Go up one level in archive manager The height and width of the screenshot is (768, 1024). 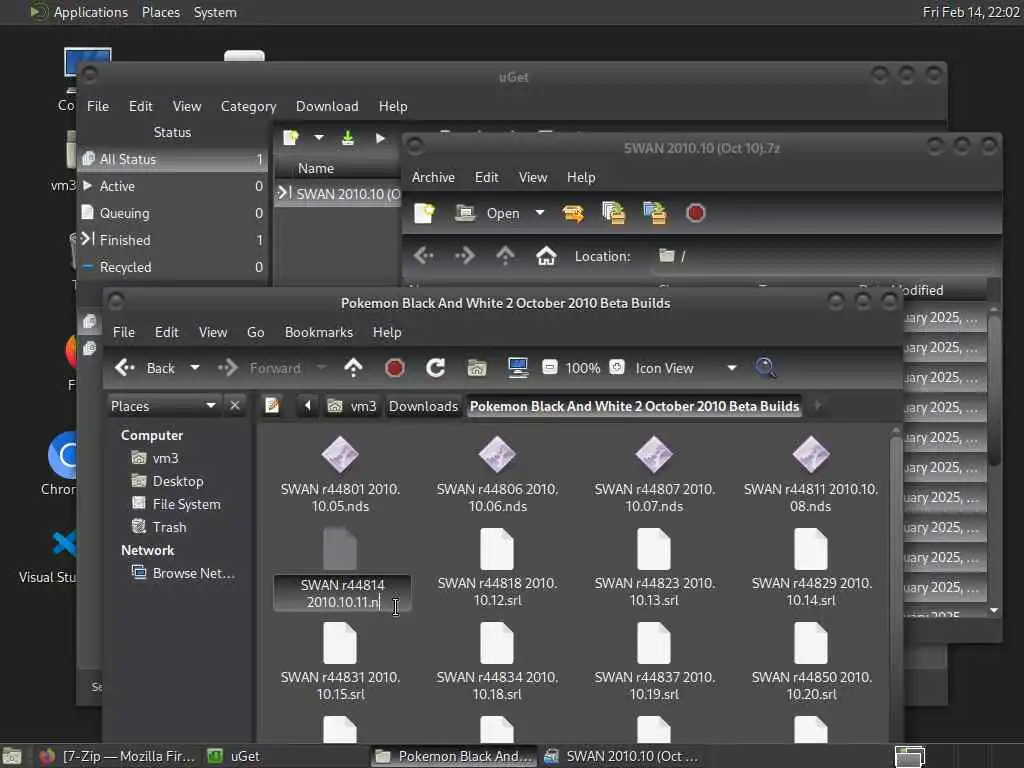pyautogui.click(x=505, y=256)
